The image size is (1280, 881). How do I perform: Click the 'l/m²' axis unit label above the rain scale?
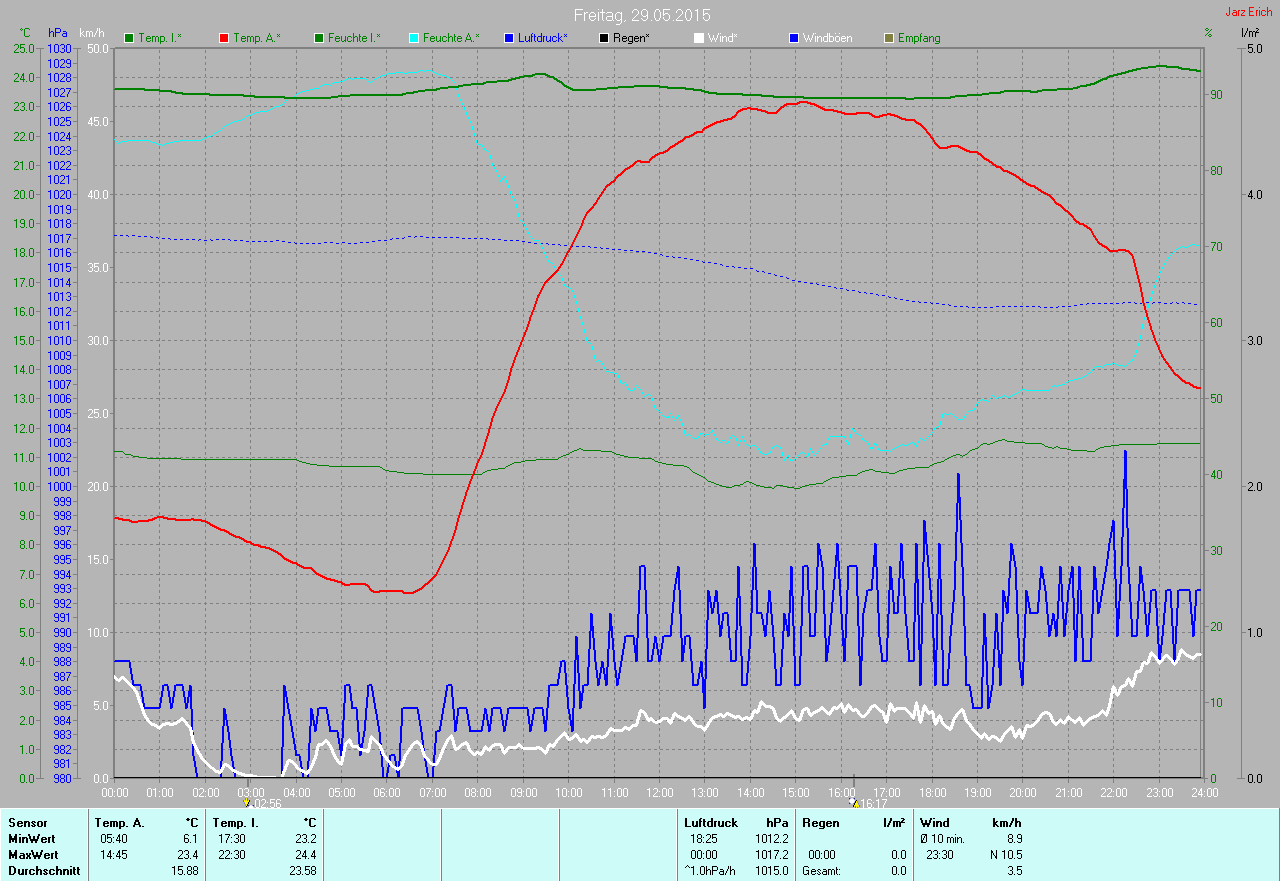point(1249,33)
